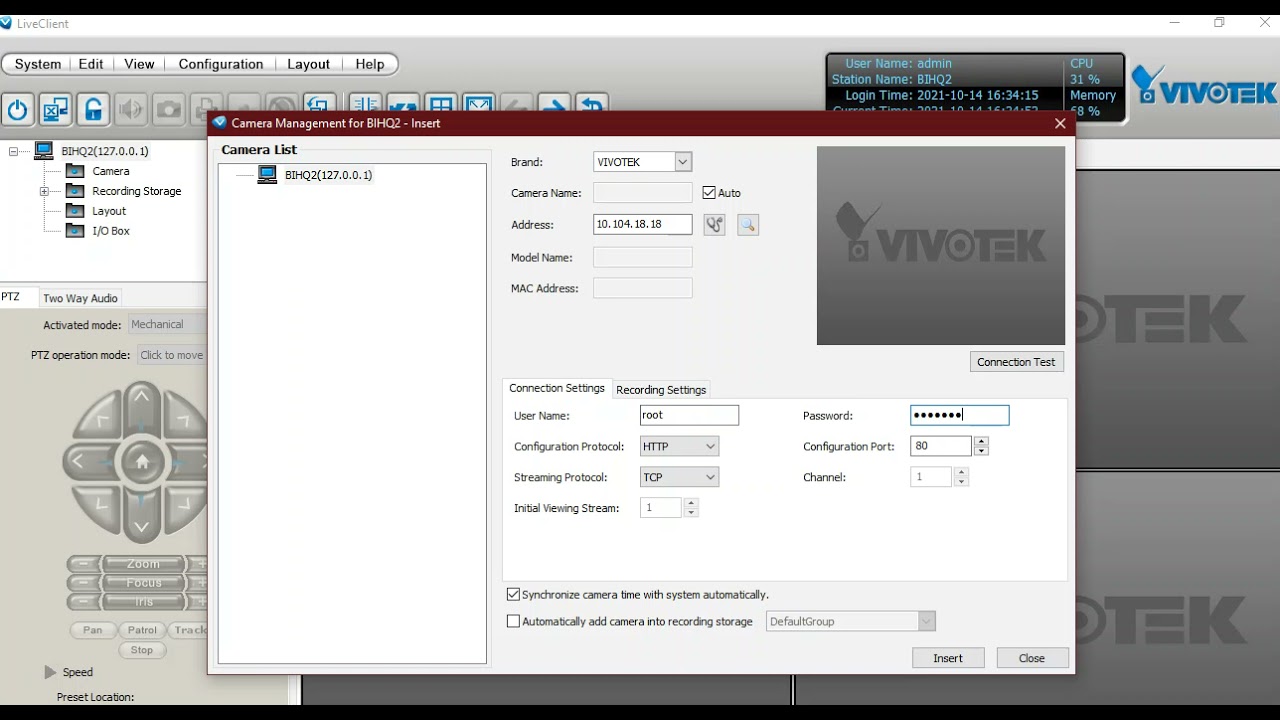
Task: Select BIHQ2(127.0.0.1) in Camera List
Action: click(x=328, y=175)
